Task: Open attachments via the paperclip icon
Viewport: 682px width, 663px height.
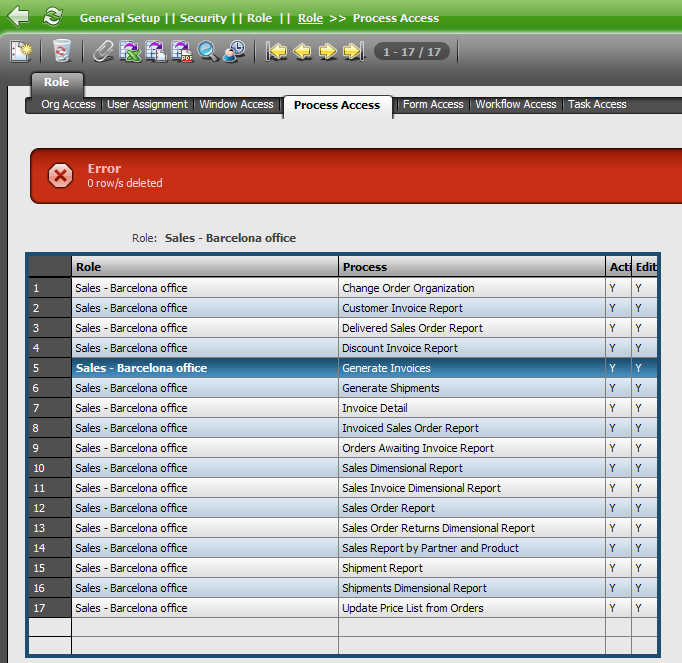Action: tap(104, 51)
